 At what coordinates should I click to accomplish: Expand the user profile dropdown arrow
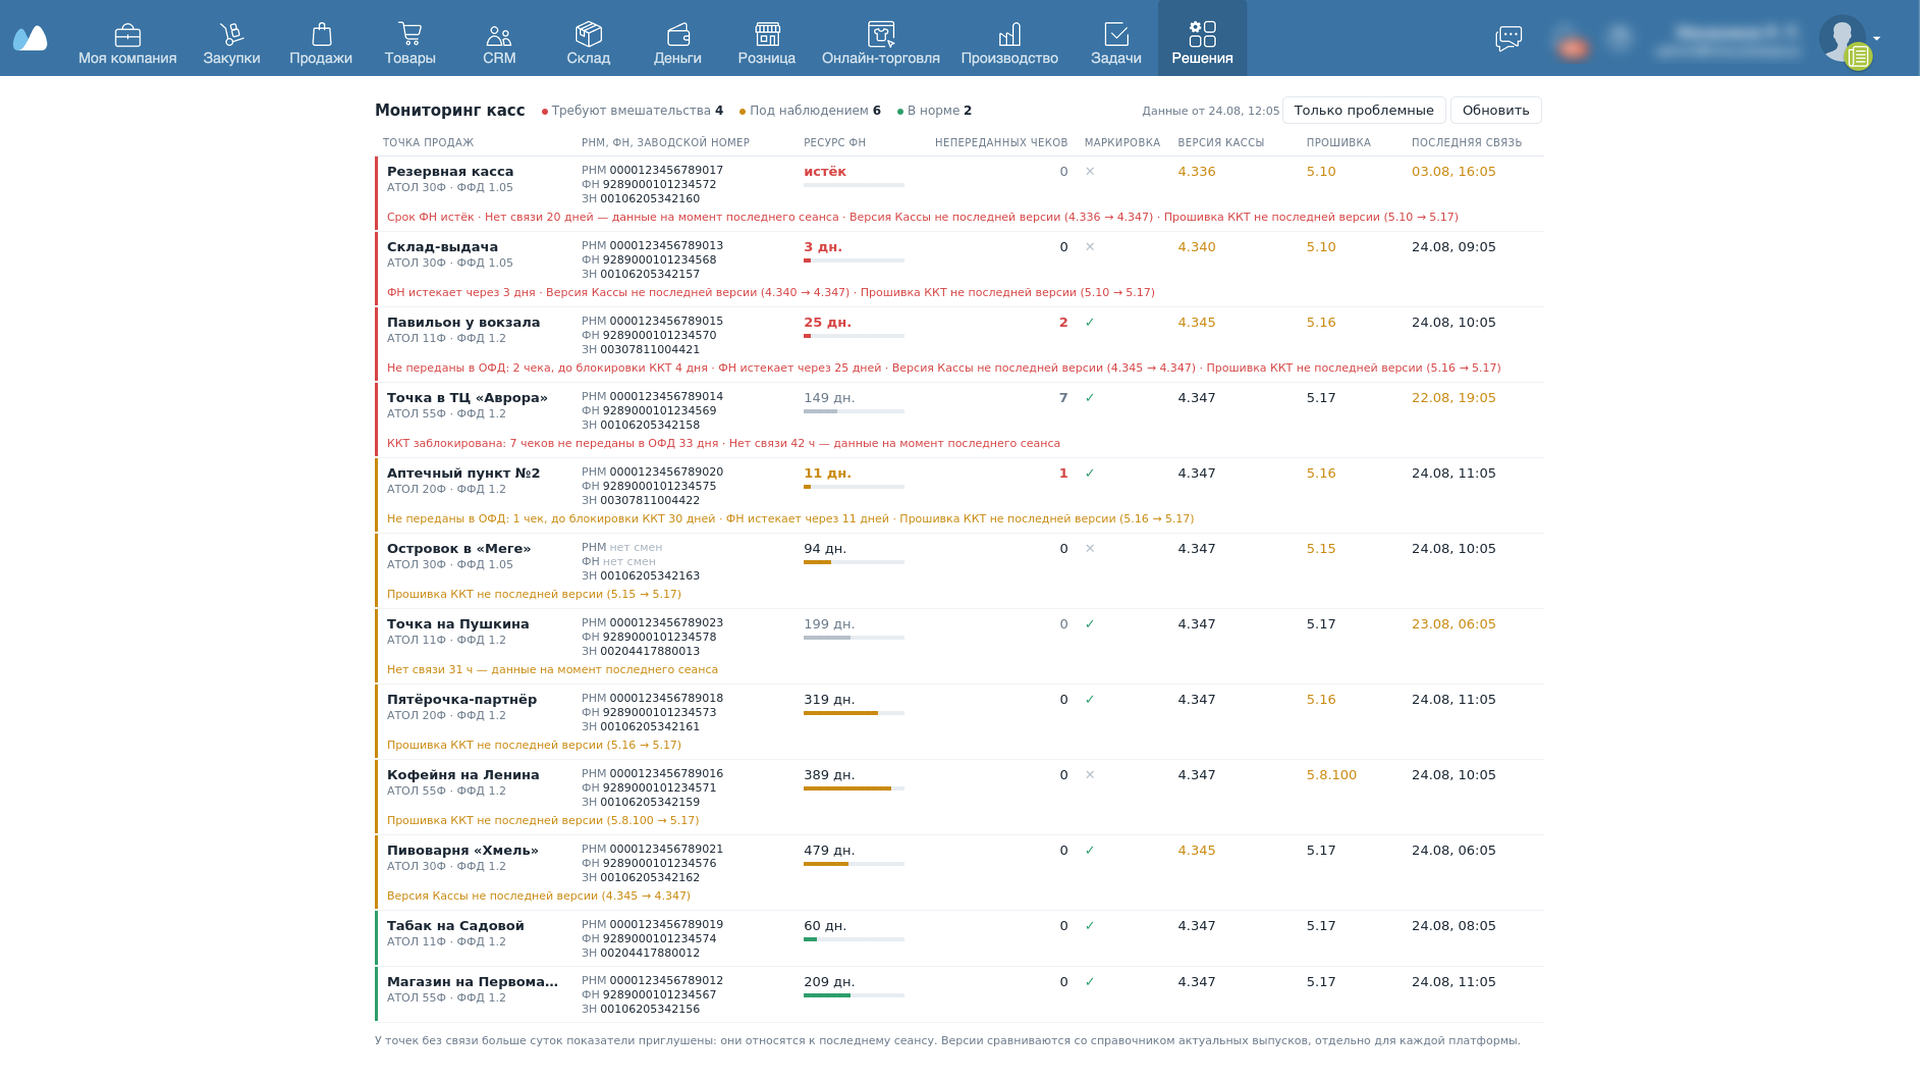[x=1877, y=39]
